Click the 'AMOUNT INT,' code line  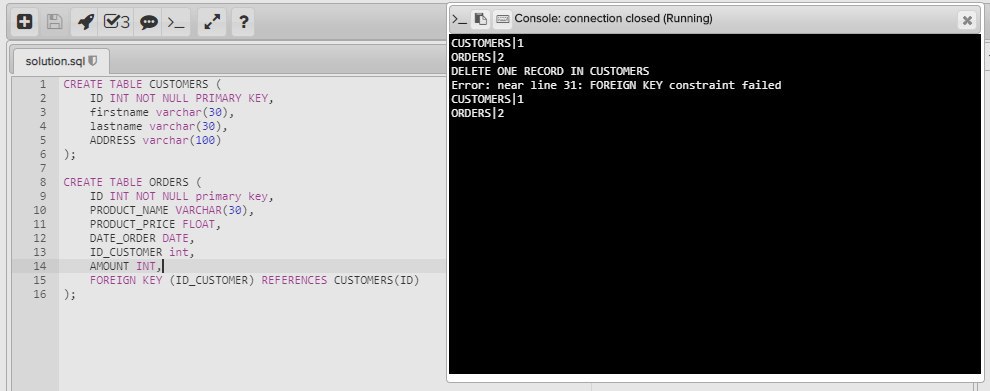point(126,266)
